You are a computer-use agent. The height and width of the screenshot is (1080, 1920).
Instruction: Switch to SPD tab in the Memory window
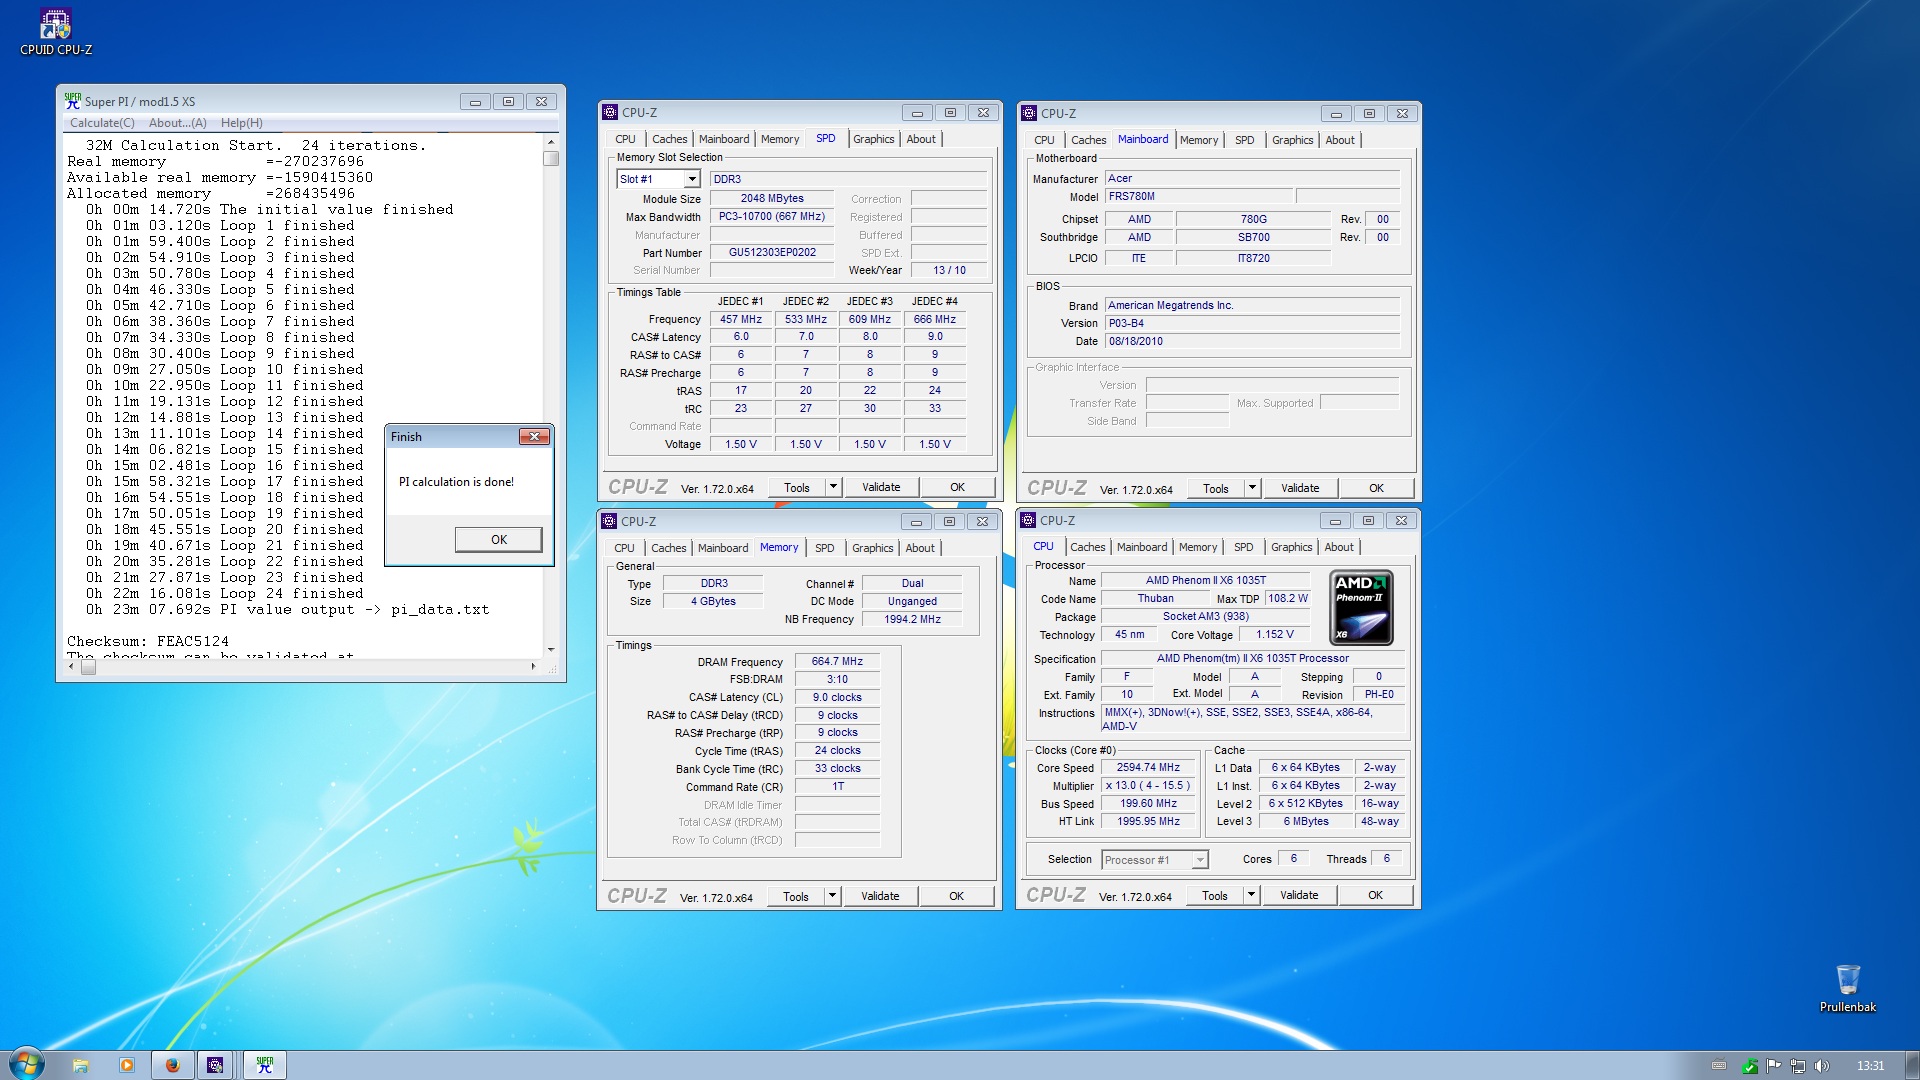point(824,548)
